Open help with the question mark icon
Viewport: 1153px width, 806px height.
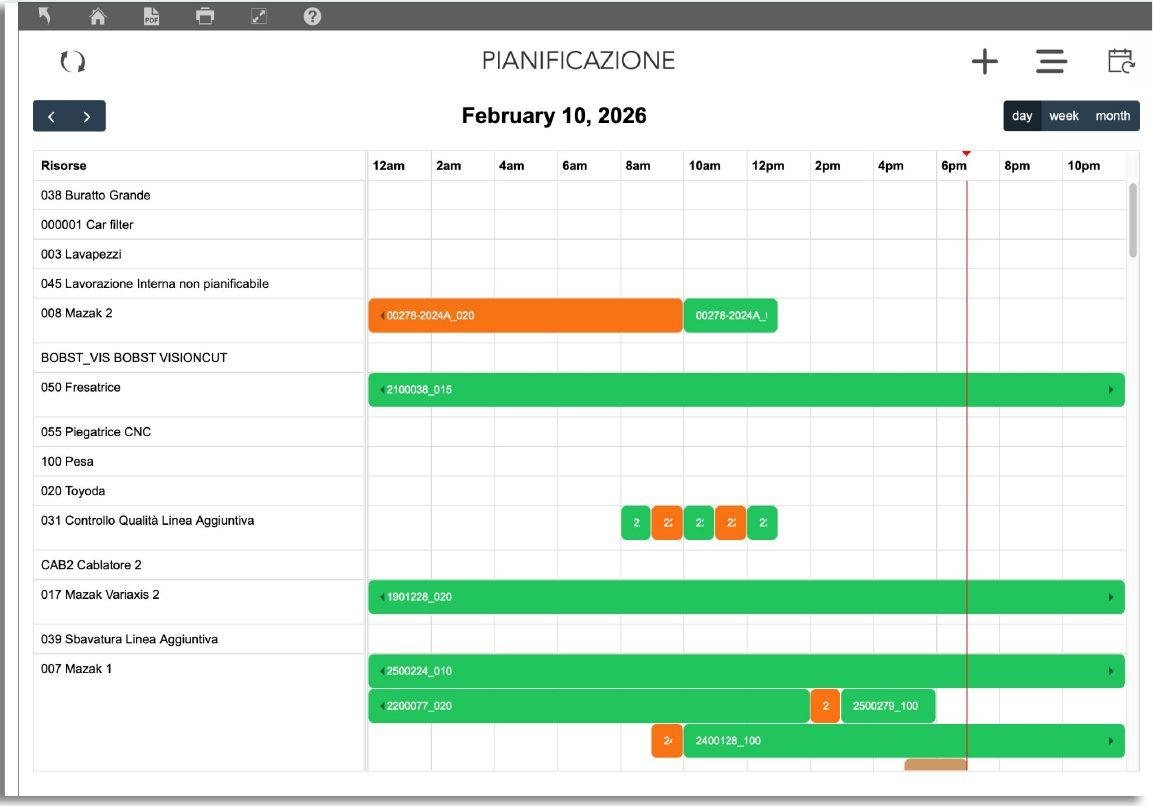(313, 16)
